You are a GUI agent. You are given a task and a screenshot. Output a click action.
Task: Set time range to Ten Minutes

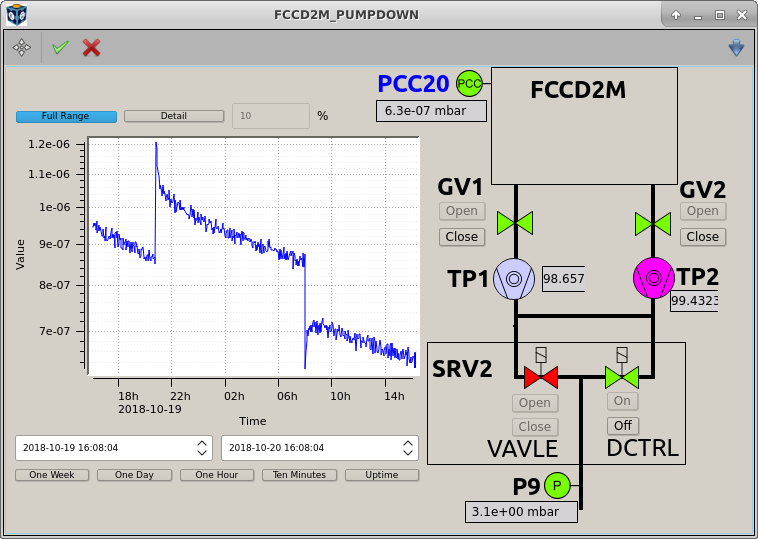(299, 475)
